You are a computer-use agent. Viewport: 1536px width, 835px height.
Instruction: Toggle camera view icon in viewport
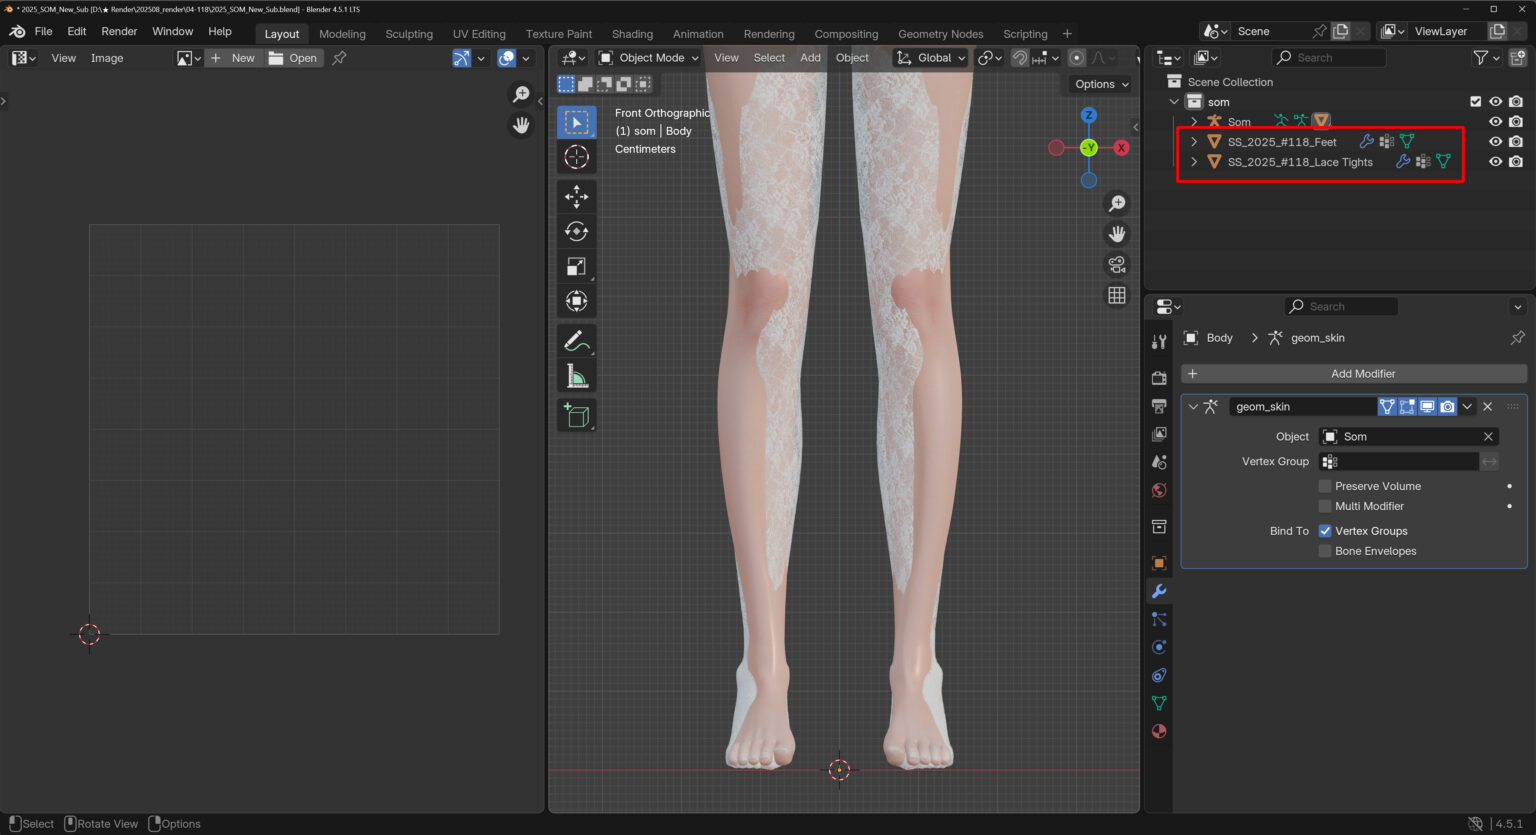(x=1117, y=265)
